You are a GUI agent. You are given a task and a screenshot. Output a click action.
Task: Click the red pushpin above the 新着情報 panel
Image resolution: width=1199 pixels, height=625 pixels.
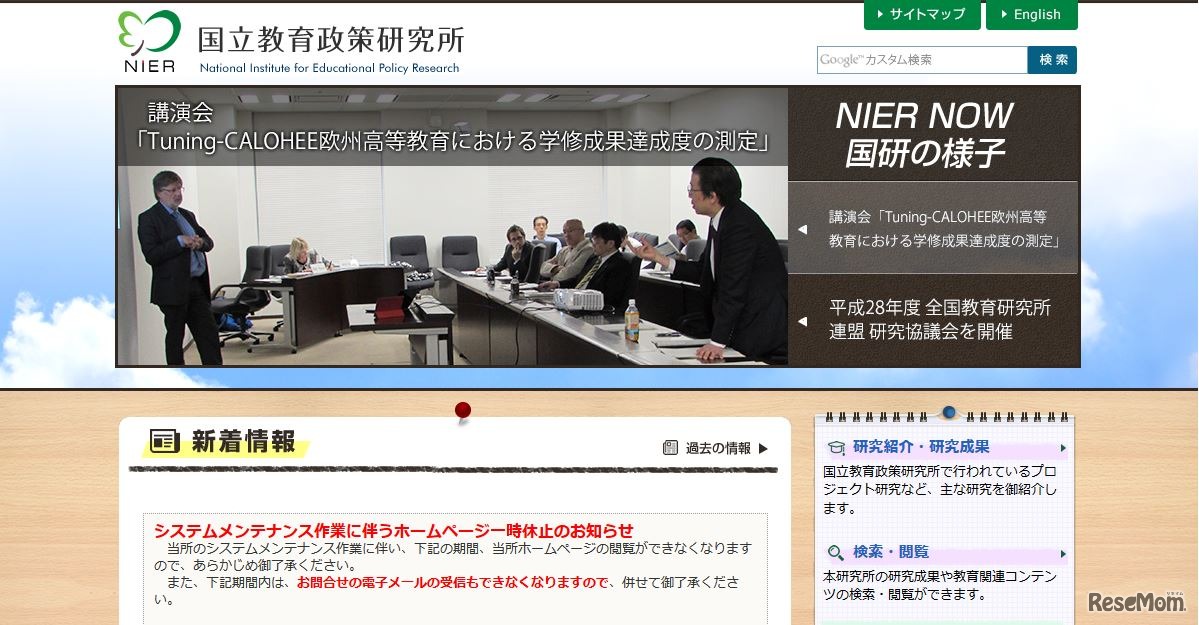461,409
